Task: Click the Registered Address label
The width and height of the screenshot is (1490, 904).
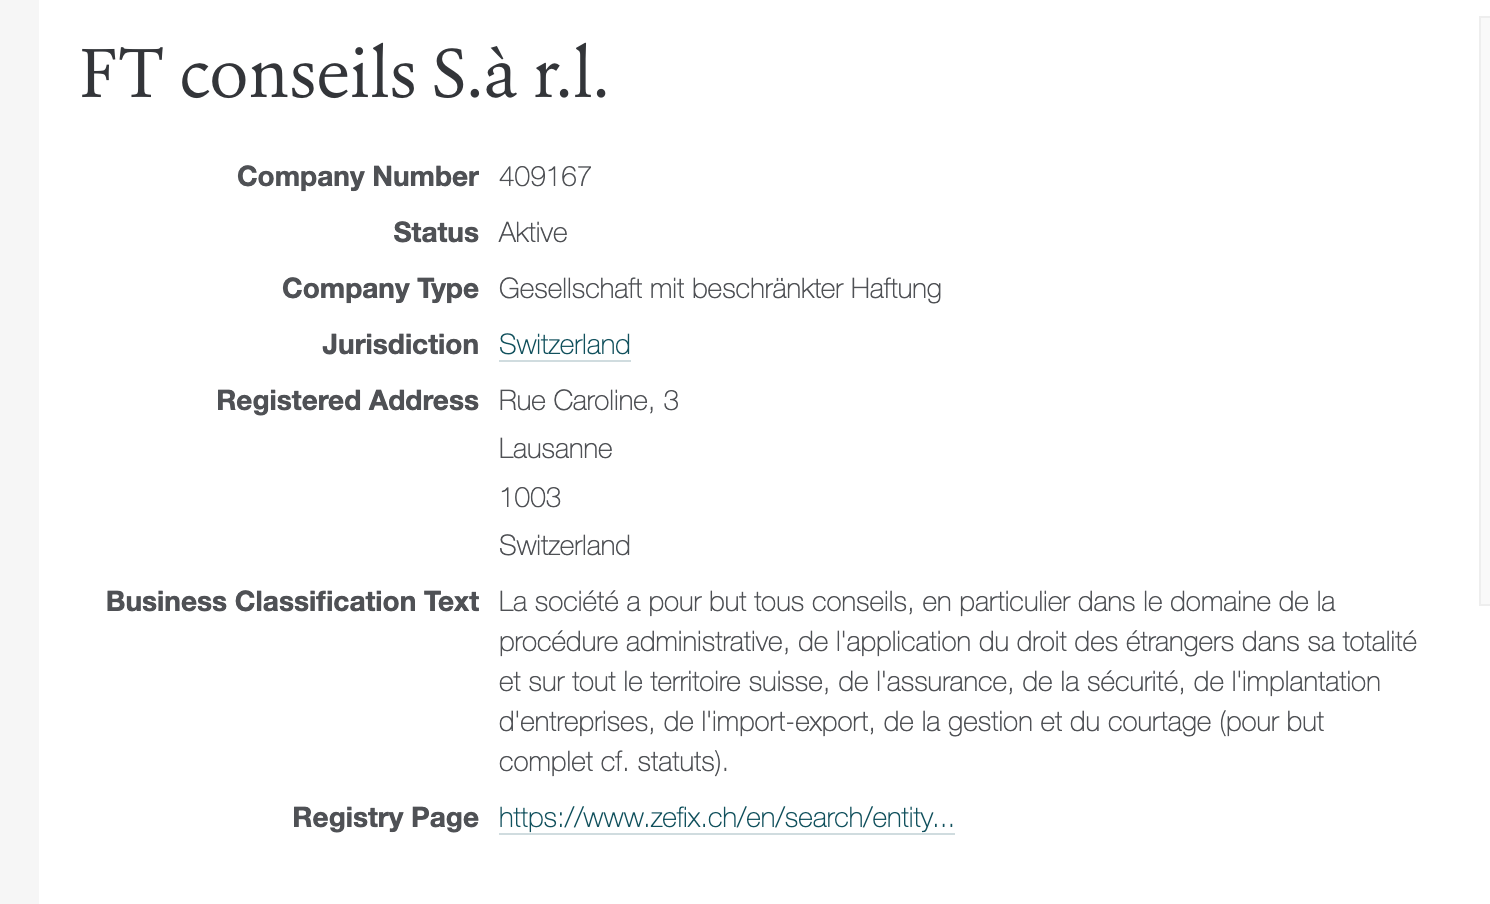Action: 347,401
